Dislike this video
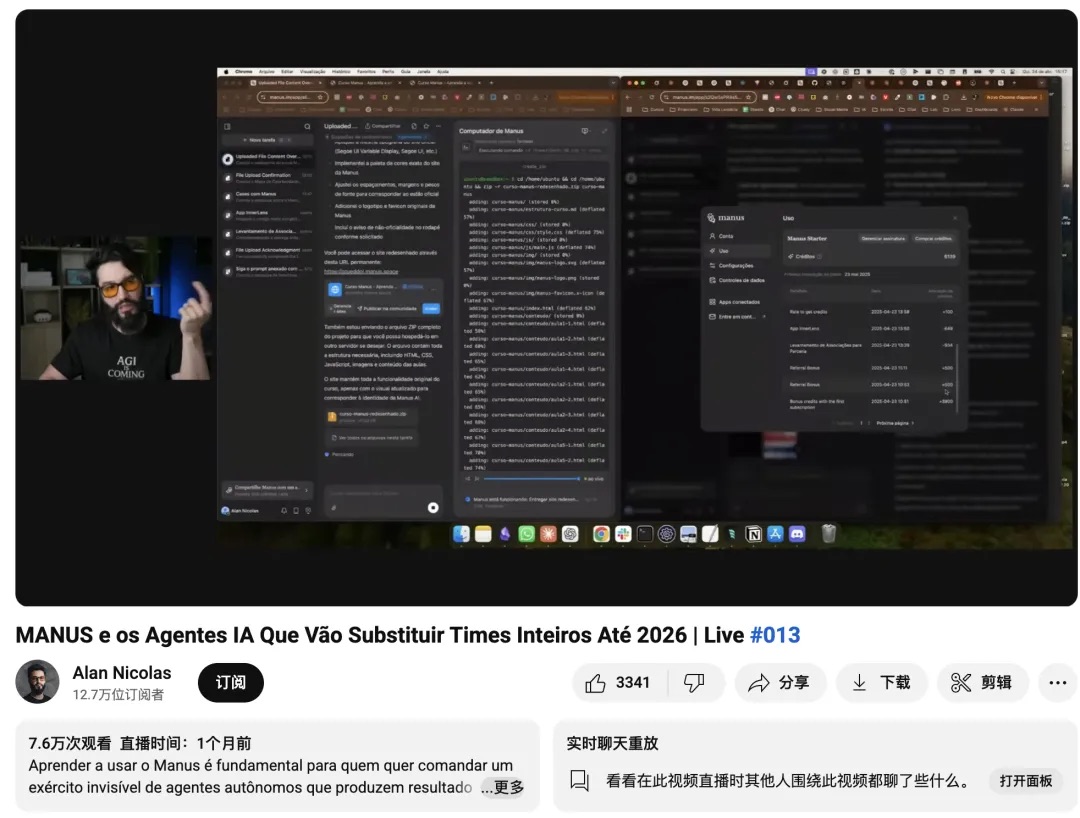Image resolution: width=1080 pixels, height=818 pixels. (x=694, y=682)
